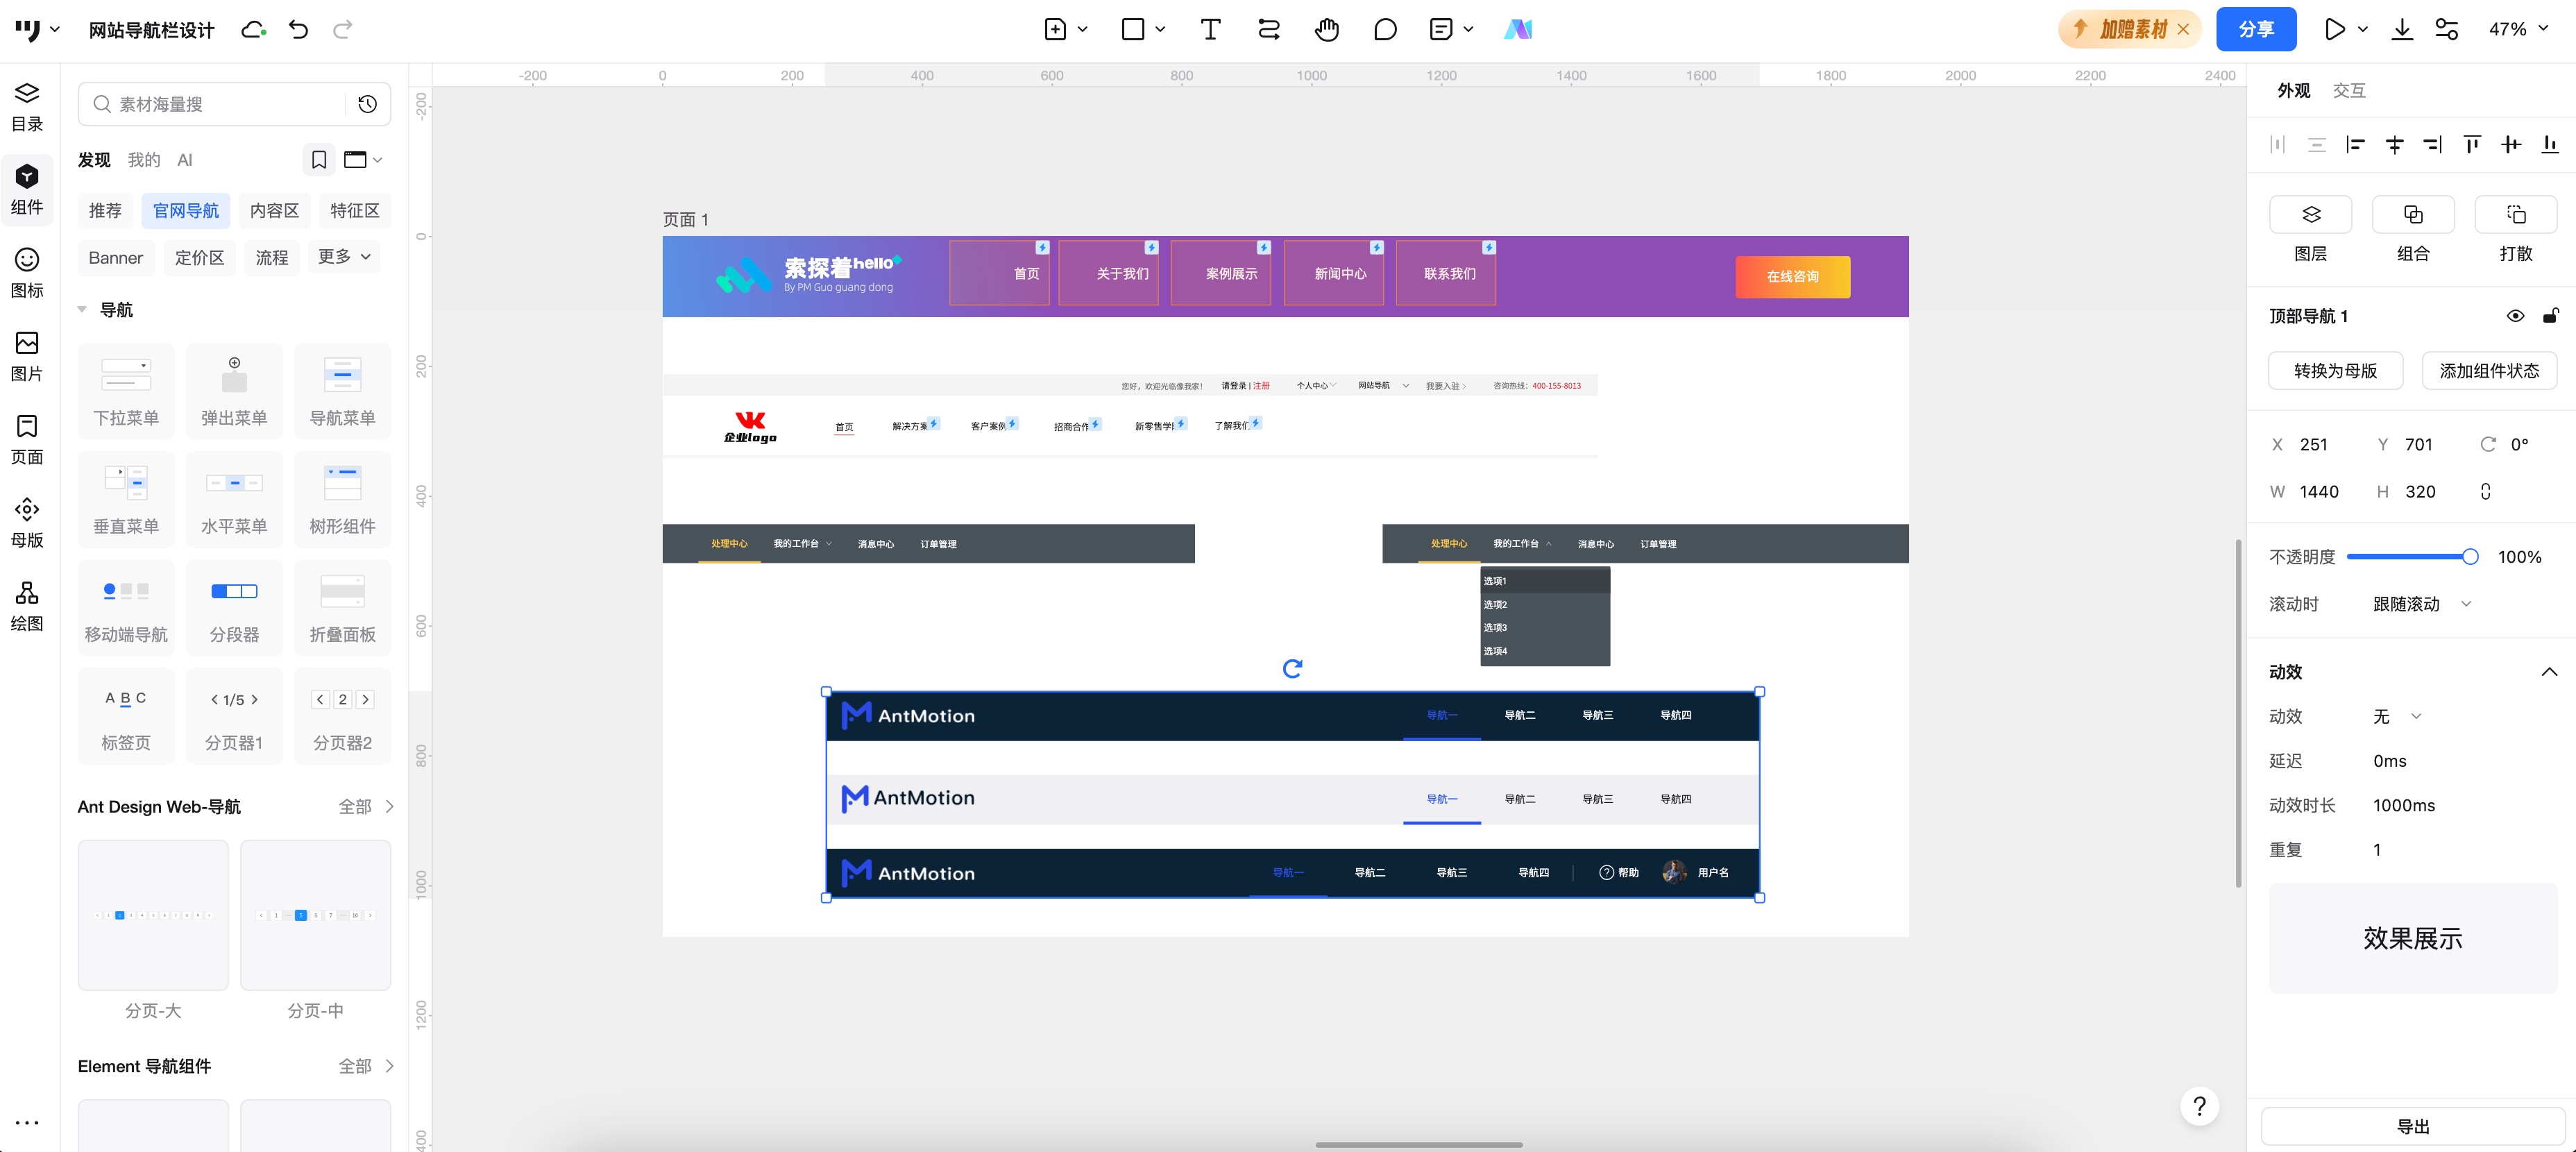Click the 效果展示 preview area
Screen dimensions: 2576x1152
click(x=2412, y=938)
